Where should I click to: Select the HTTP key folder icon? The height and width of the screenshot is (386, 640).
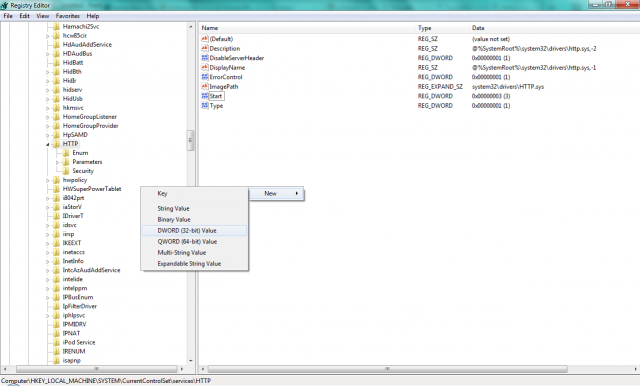56,144
